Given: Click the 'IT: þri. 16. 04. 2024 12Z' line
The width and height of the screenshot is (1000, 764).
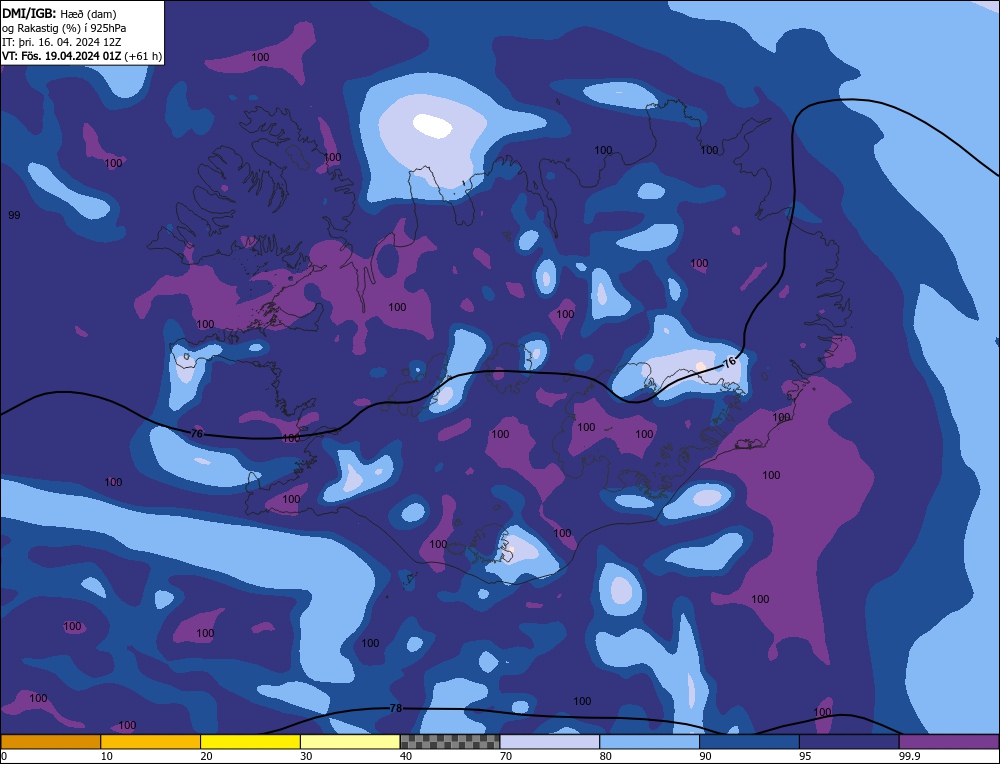Looking at the screenshot, I should [x=61, y=42].
